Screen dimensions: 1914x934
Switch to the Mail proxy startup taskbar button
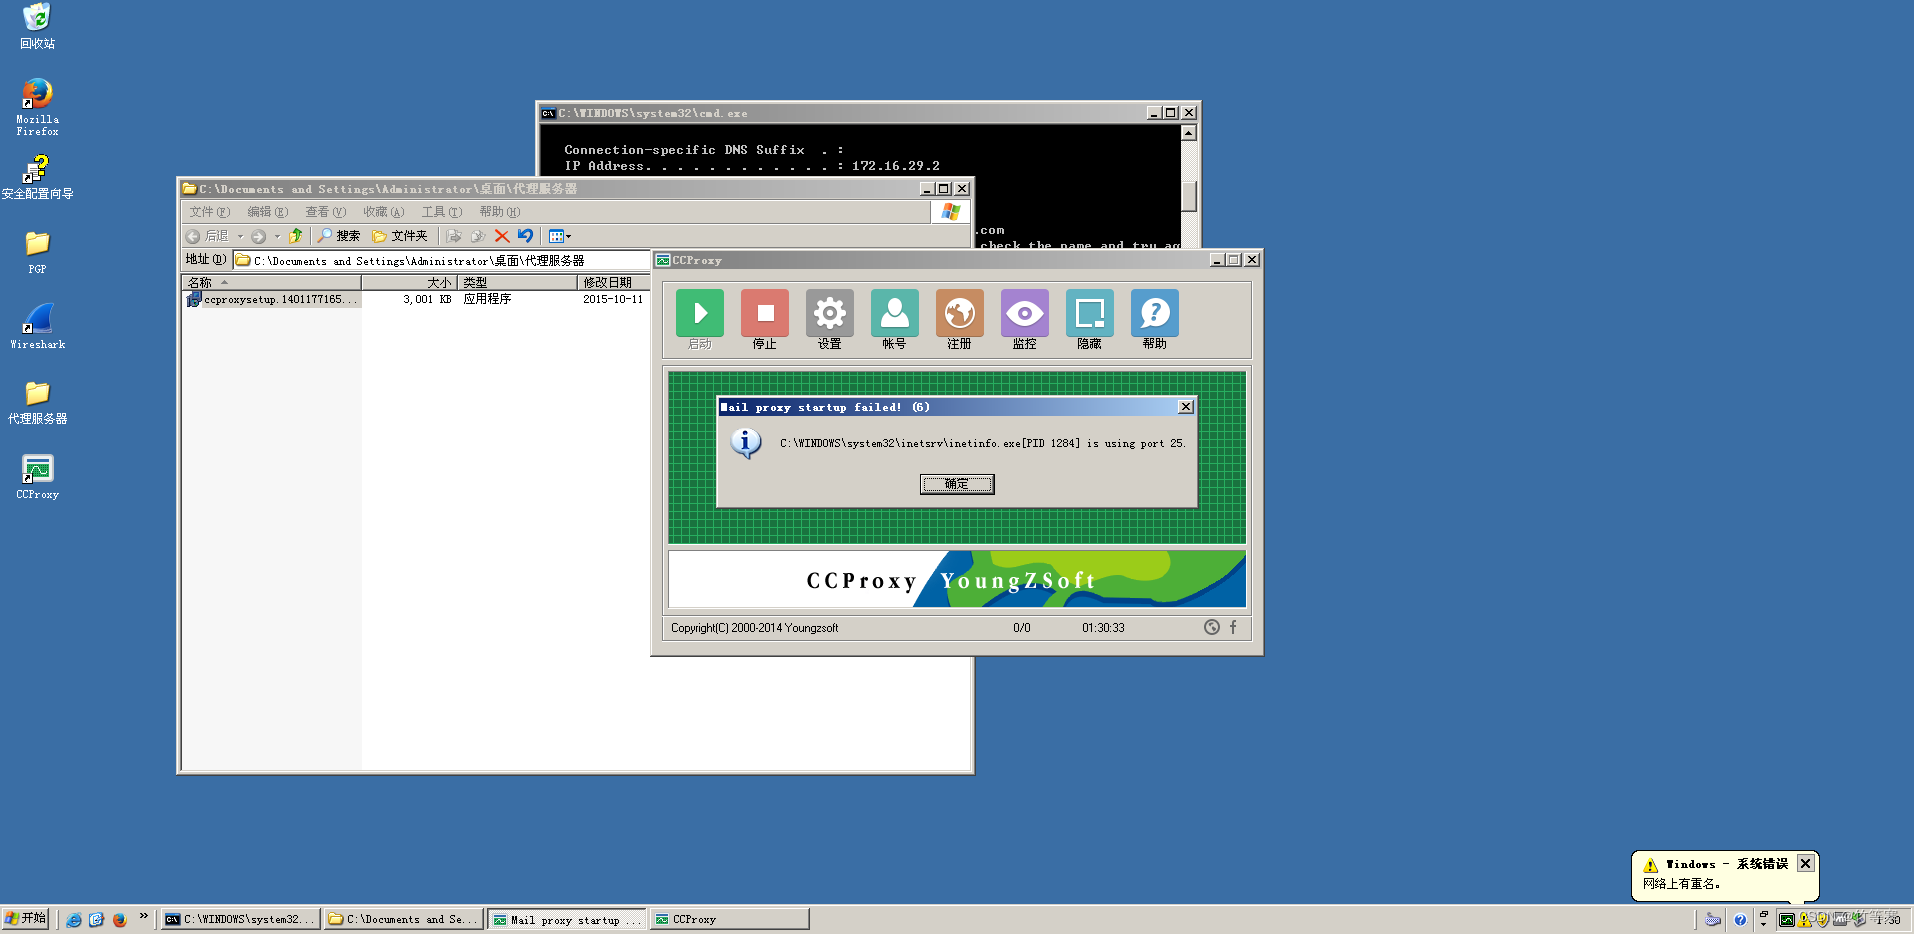click(x=567, y=919)
